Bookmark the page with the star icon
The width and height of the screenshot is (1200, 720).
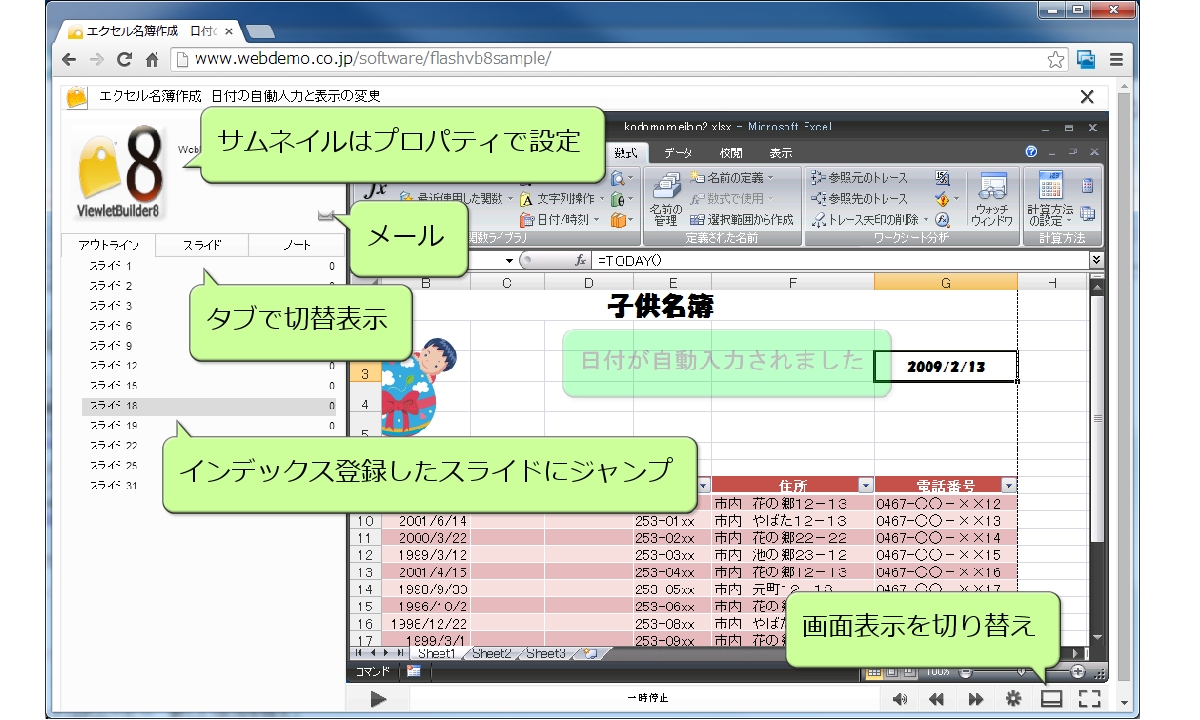coord(1055,59)
